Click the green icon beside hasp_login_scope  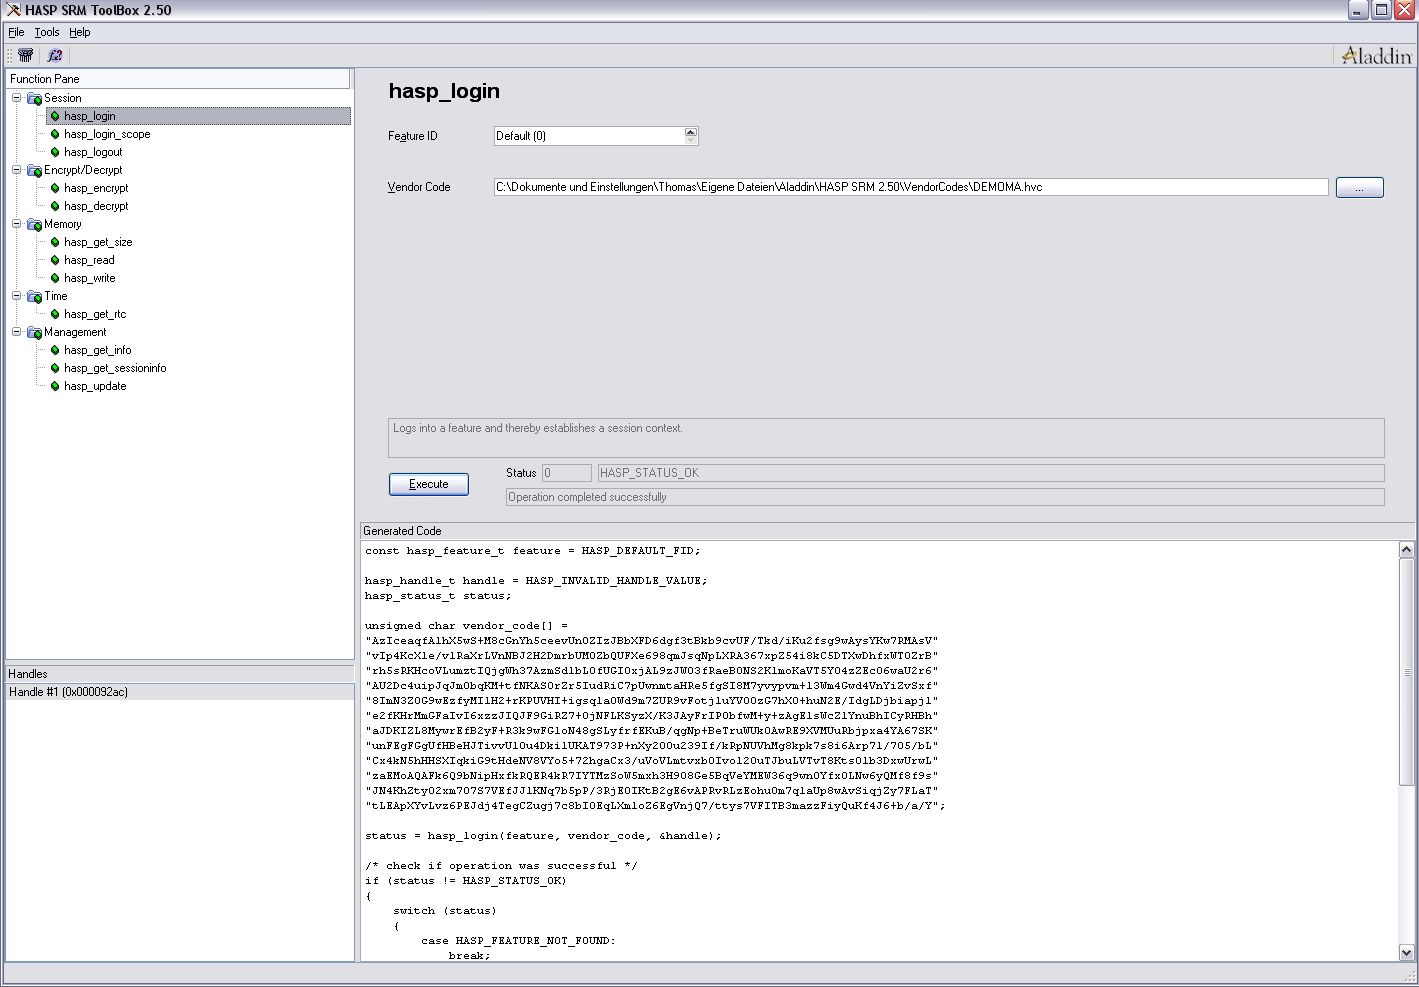55,134
